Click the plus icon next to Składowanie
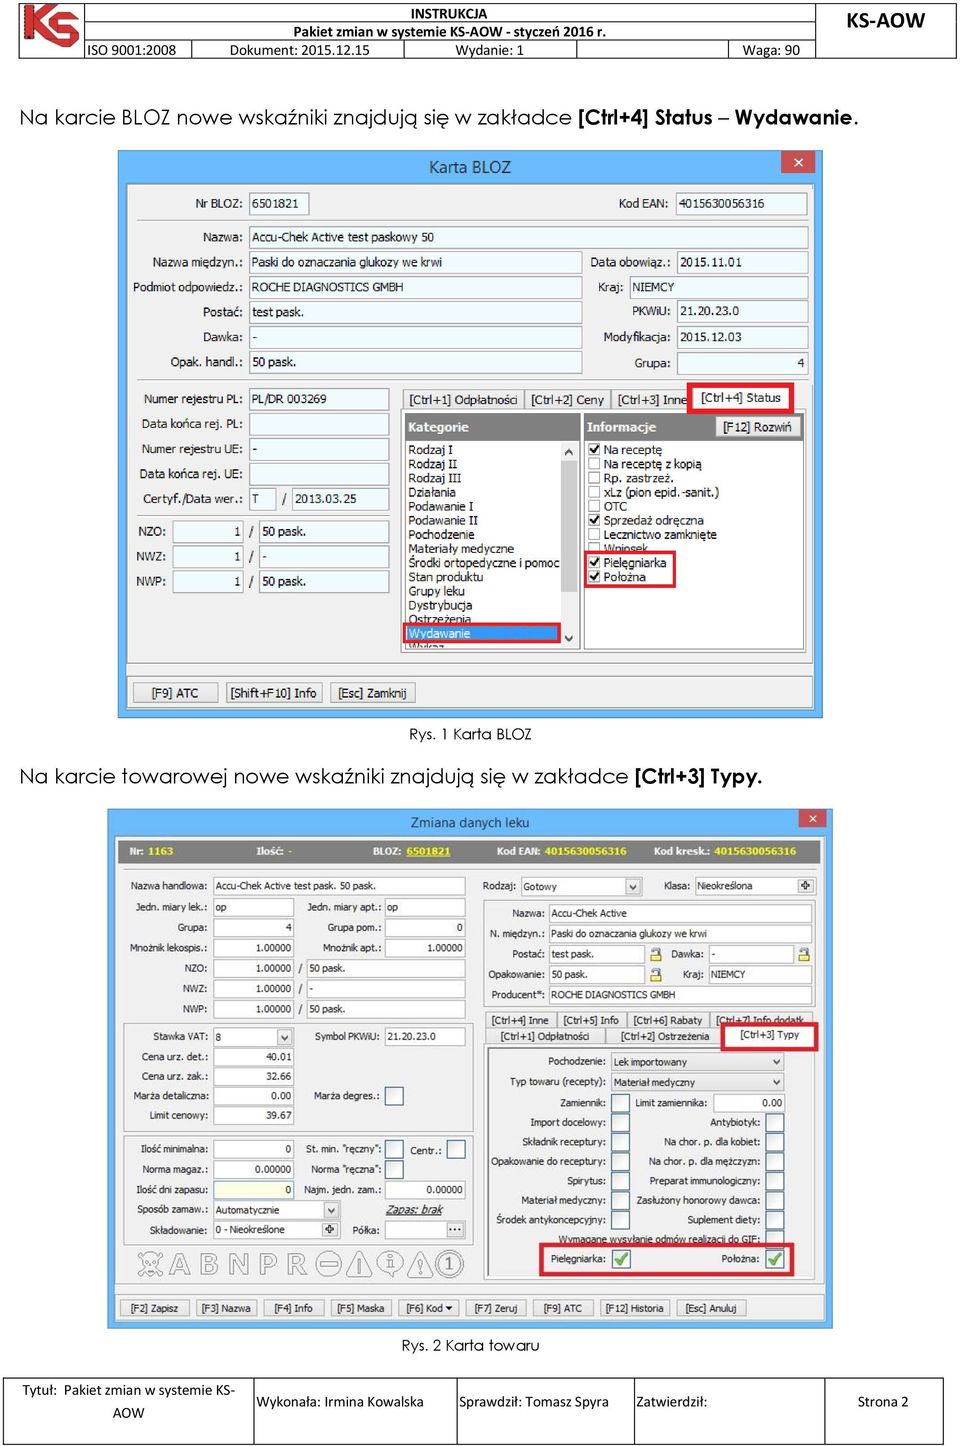The width and height of the screenshot is (960, 1446). [x=330, y=1229]
